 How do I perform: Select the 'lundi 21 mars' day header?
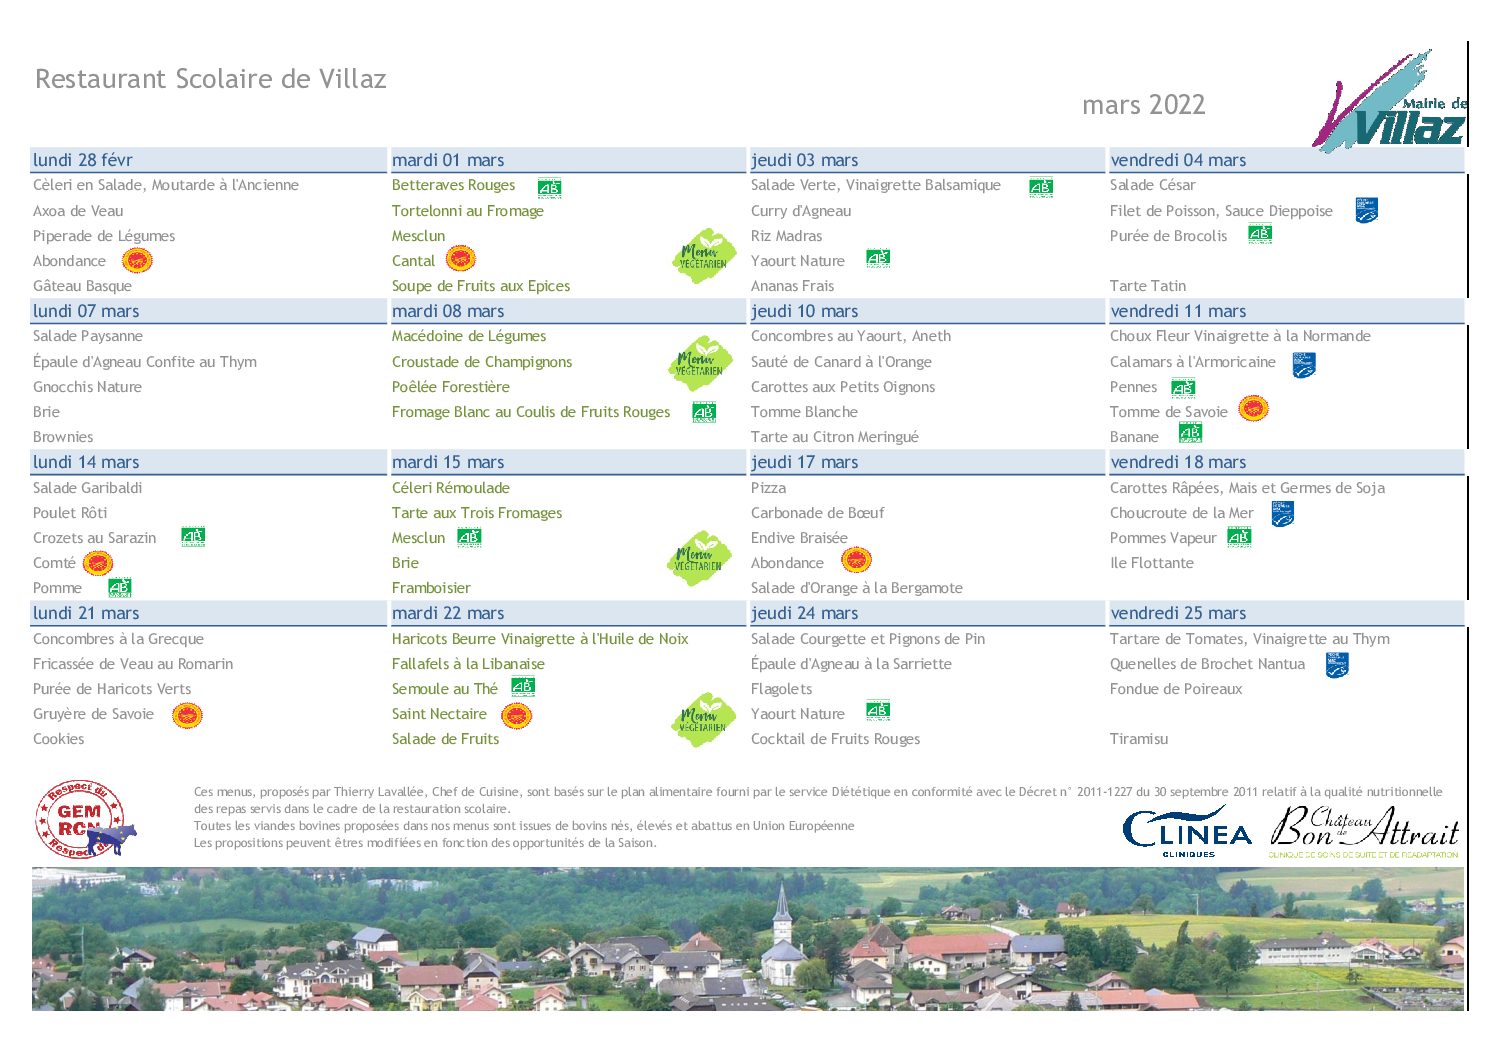208,613
